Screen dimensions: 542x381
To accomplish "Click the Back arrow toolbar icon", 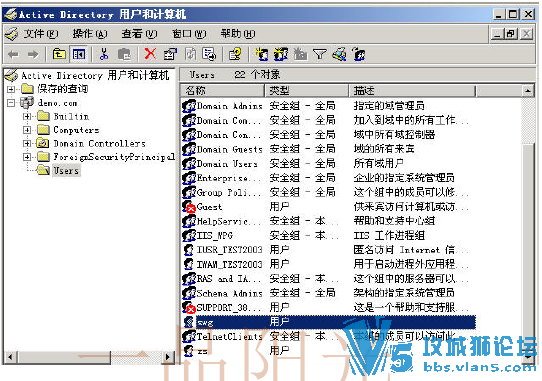I will pos(13,54).
